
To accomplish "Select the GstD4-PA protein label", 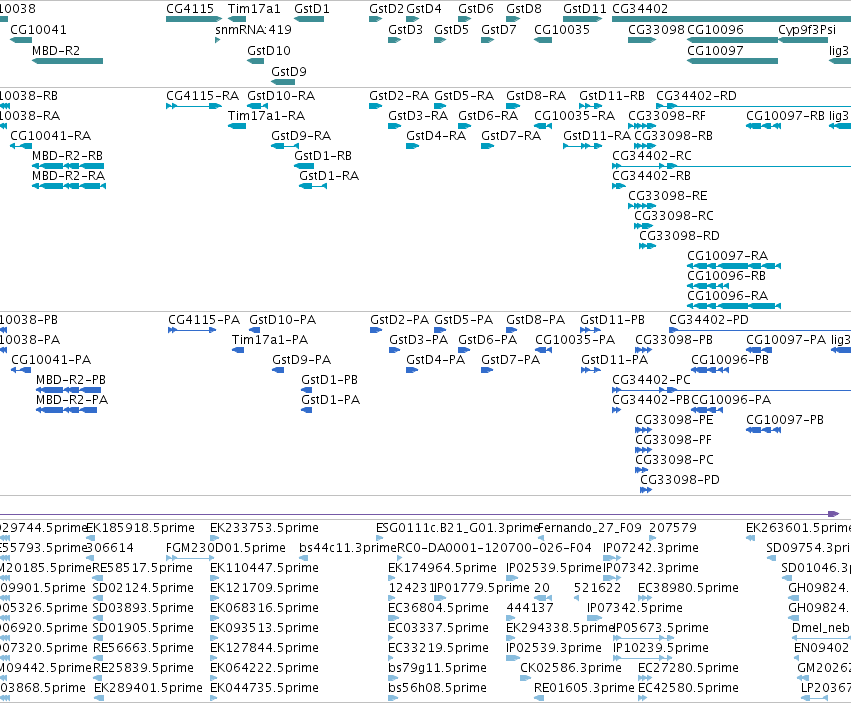I will pos(435,360).
